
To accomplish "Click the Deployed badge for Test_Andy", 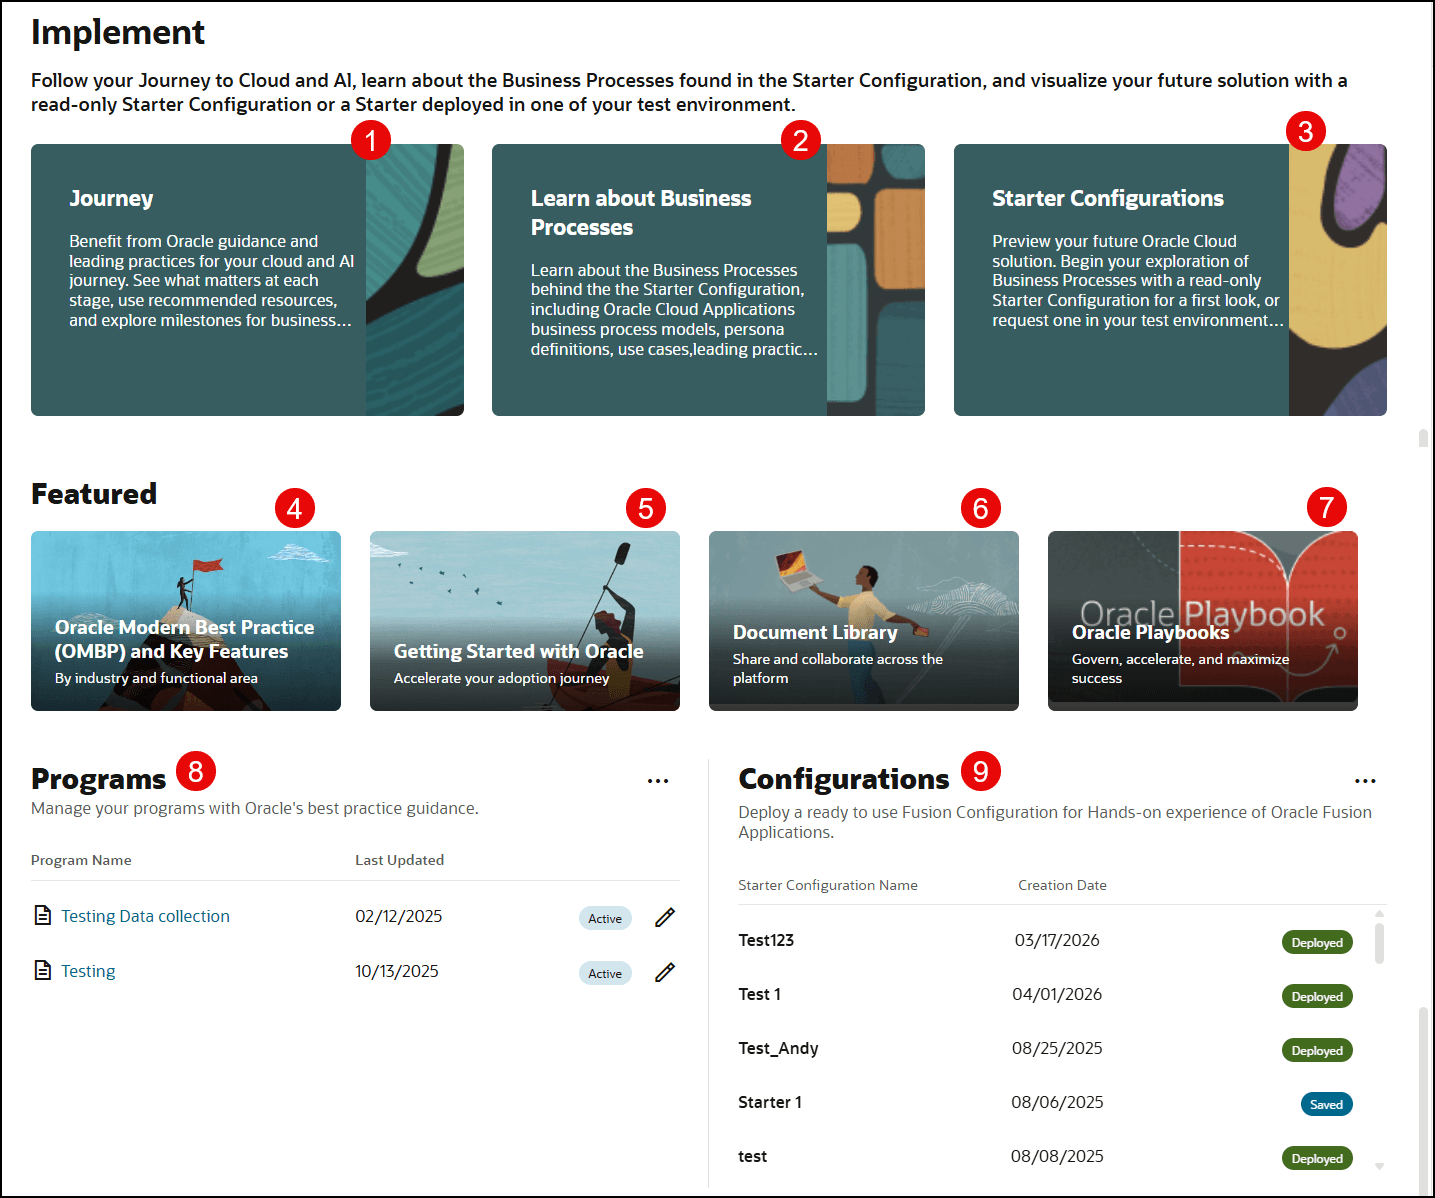I will [1317, 1050].
